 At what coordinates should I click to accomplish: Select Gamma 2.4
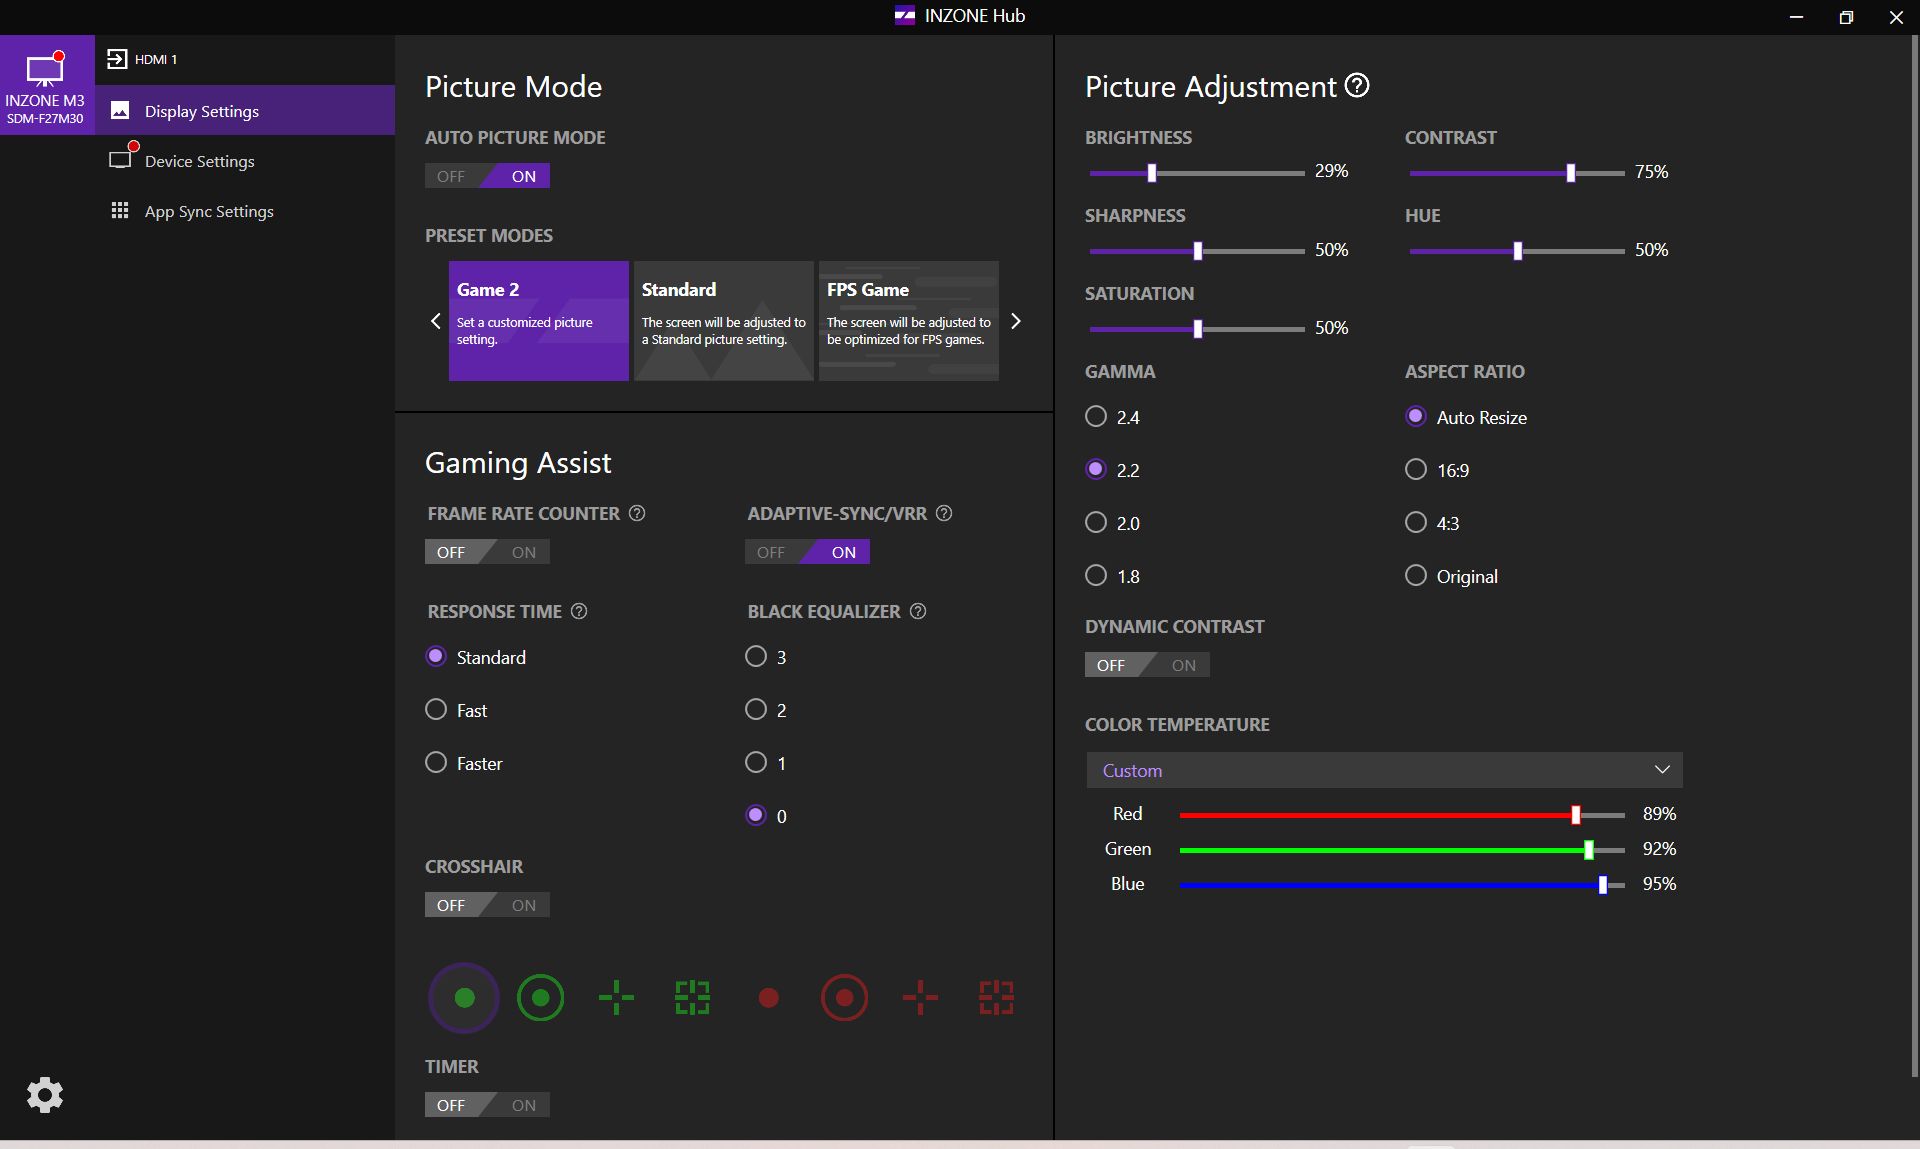pyautogui.click(x=1096, y=416)
